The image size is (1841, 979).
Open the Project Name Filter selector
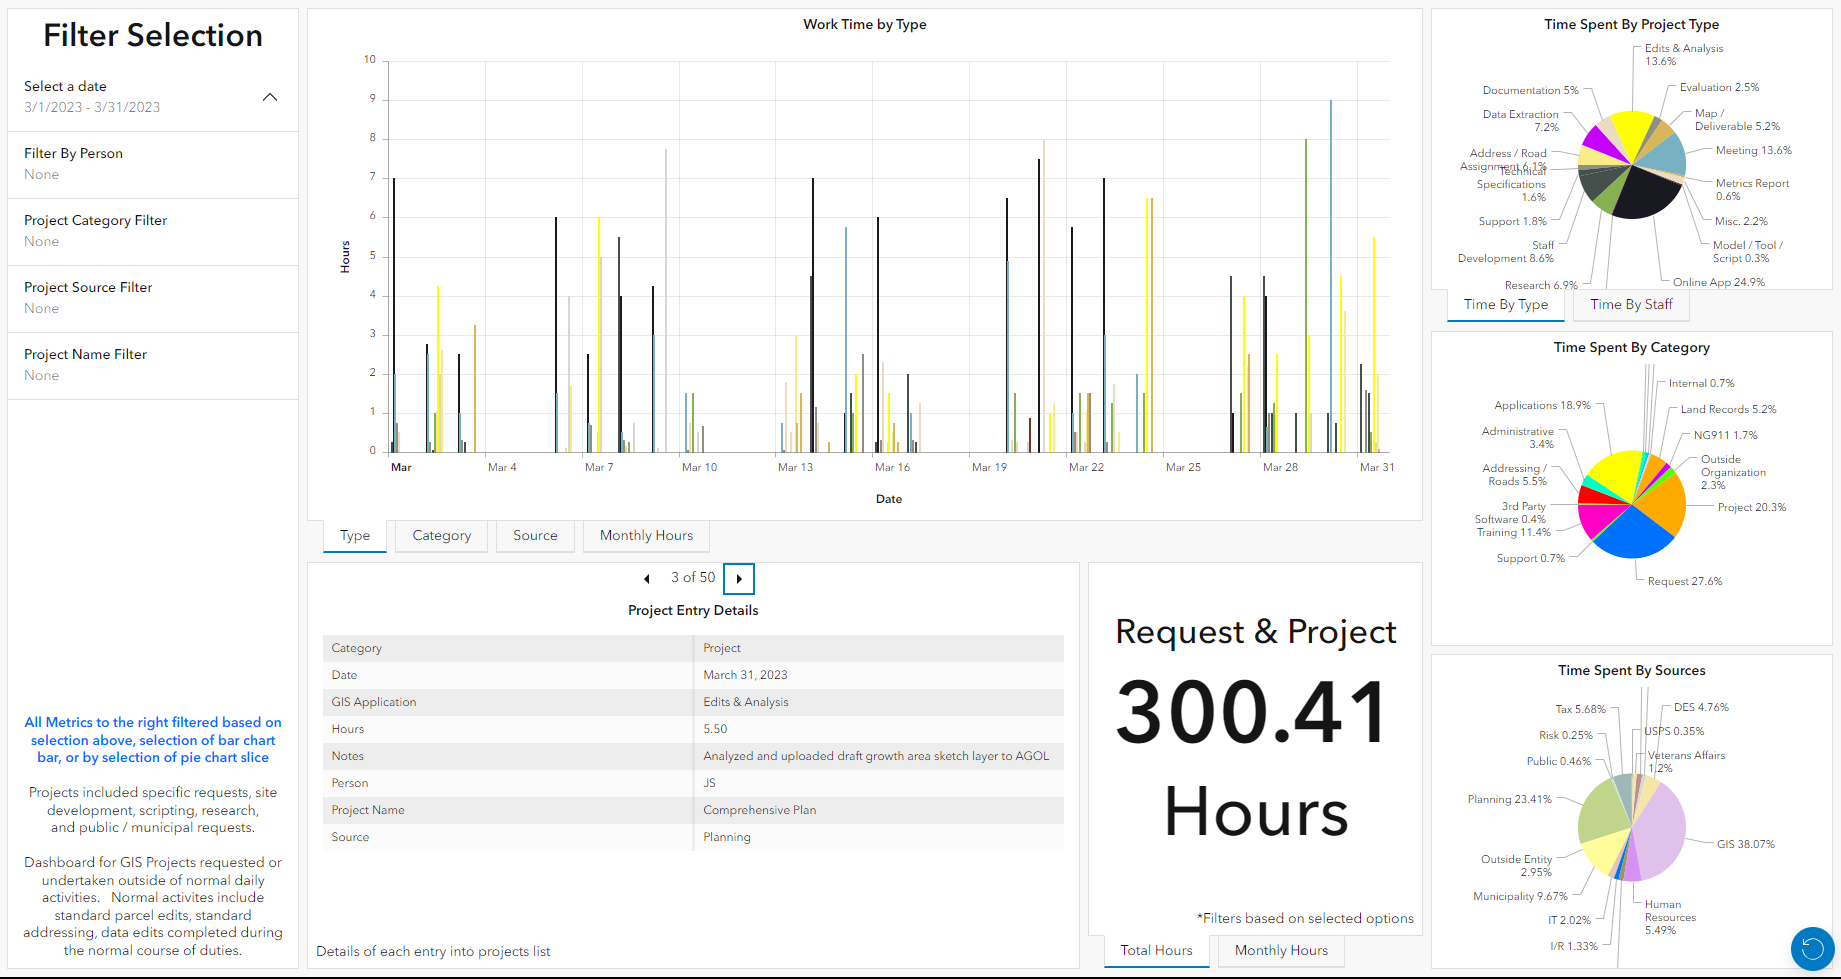[x=152, y=365]
